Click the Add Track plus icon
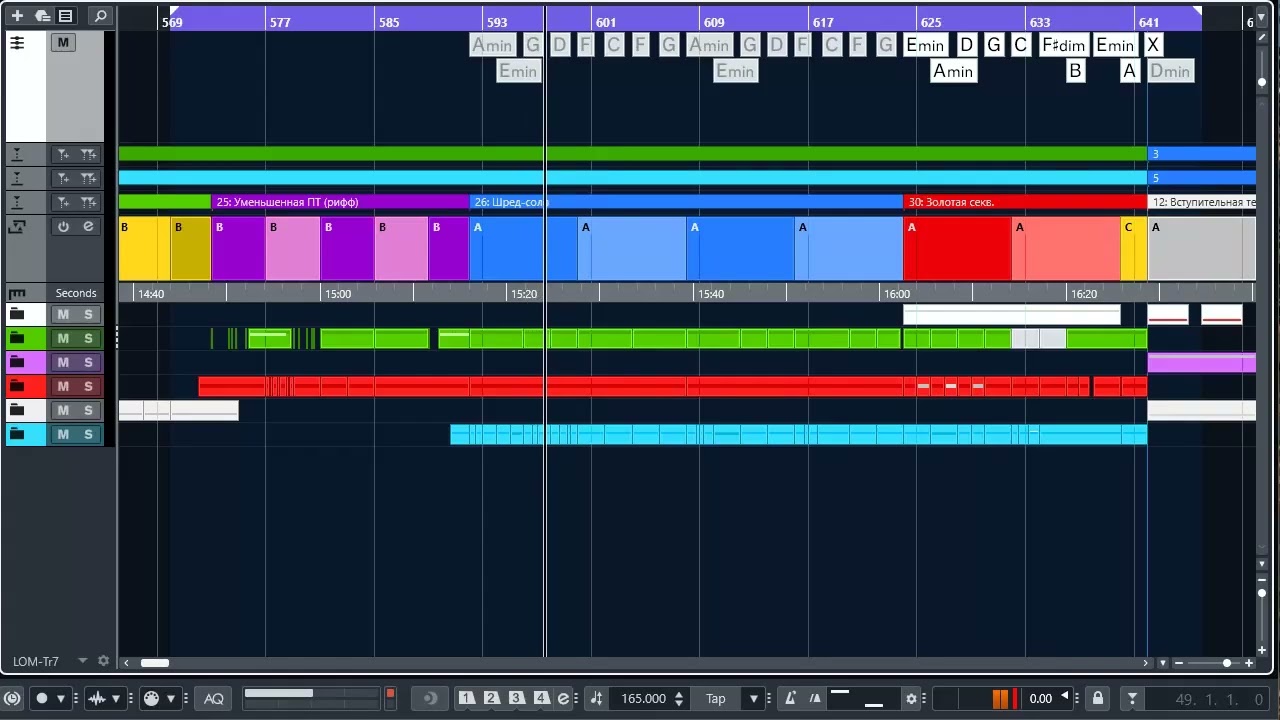 [17, 15]
